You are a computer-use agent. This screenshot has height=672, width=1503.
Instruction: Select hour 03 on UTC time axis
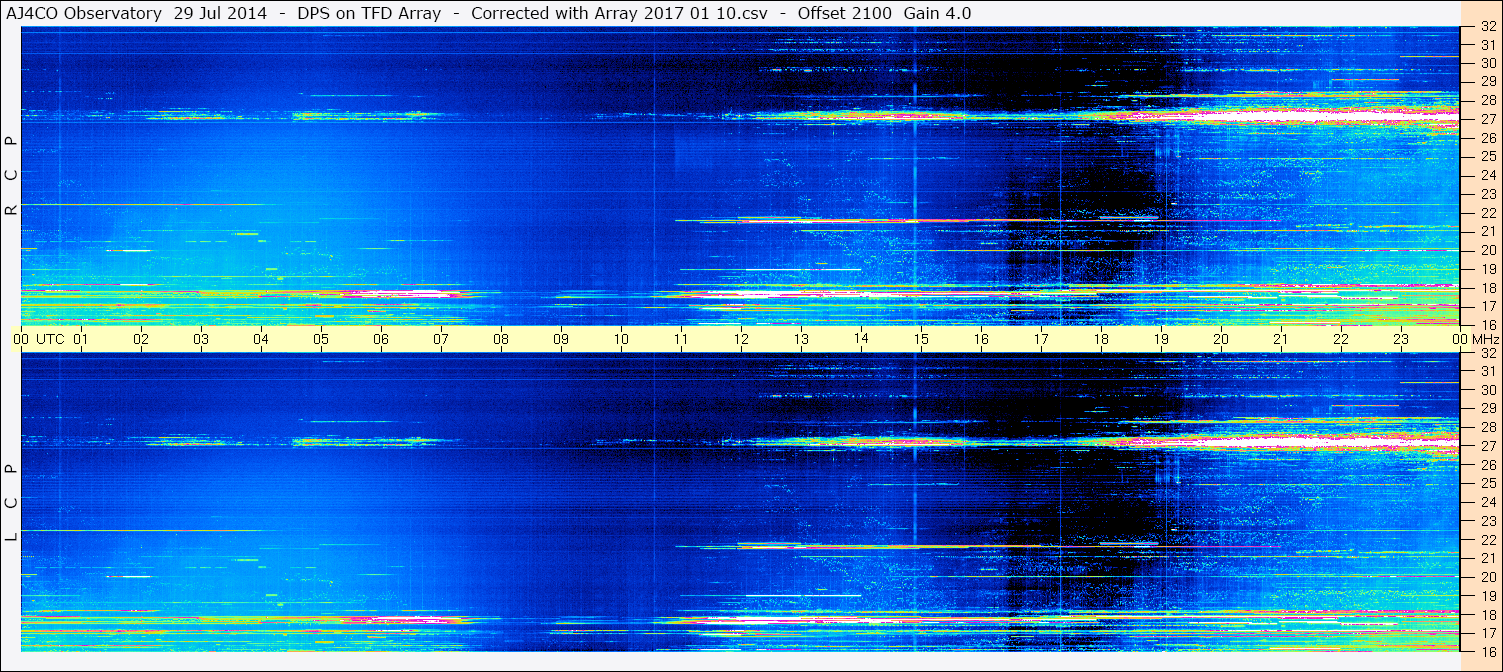(x=201, y=339)
